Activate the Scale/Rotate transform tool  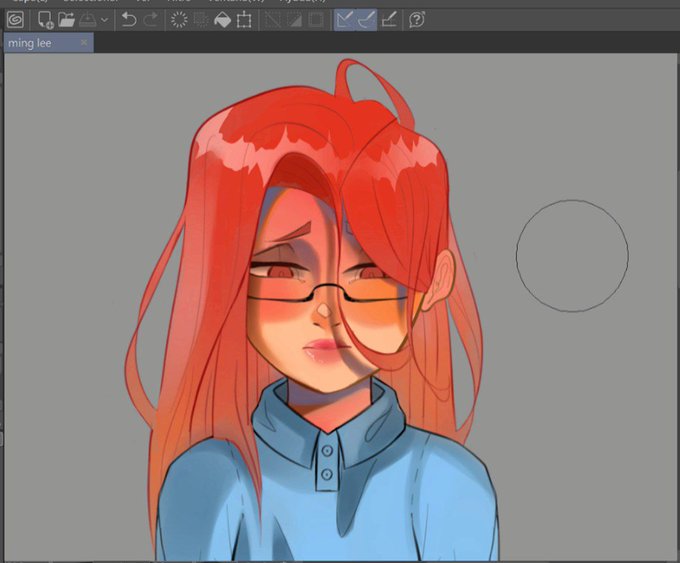(x=244, y=20)
